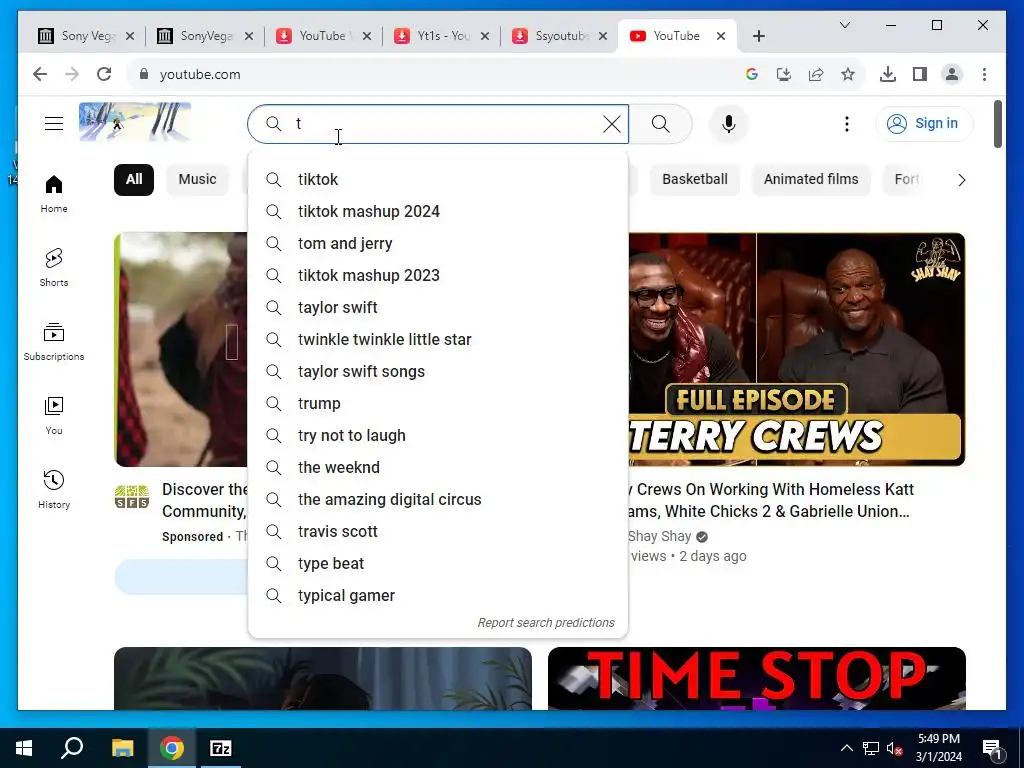This screenshot has width=1024, height=768.
Task: Expand the tab search dropdown arrow
Action: pos(844,25)
